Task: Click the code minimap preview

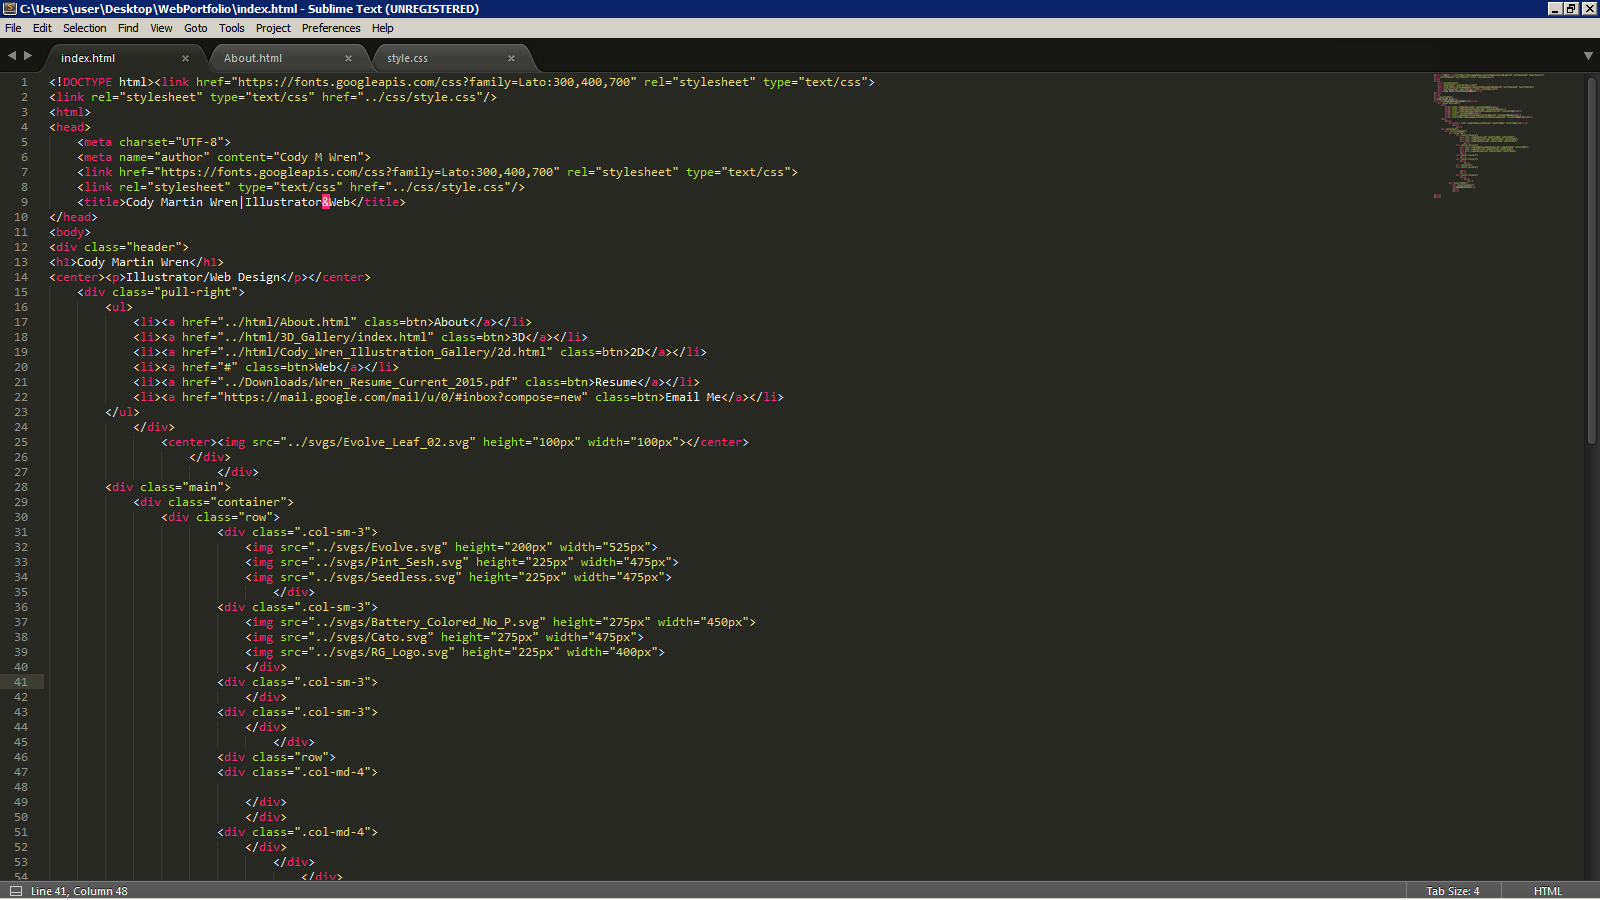Action: (x=1490, y=130)
